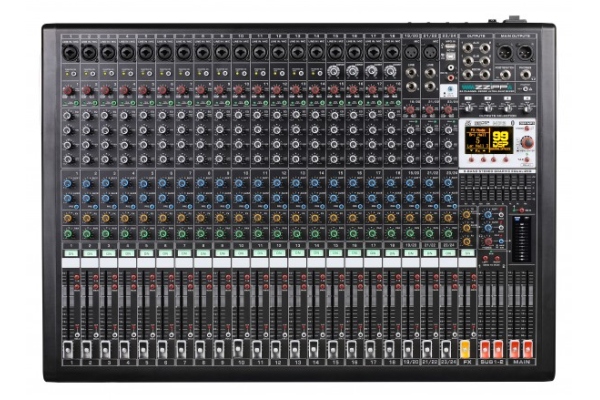Toggle channel 8 green low-cut button
The image size is (600, 400).
pos(209,103)
